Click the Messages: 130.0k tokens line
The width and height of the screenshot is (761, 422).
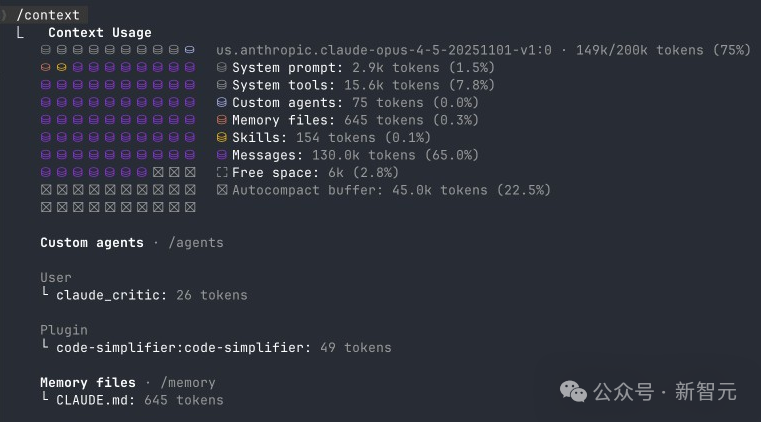pos(355,155)
